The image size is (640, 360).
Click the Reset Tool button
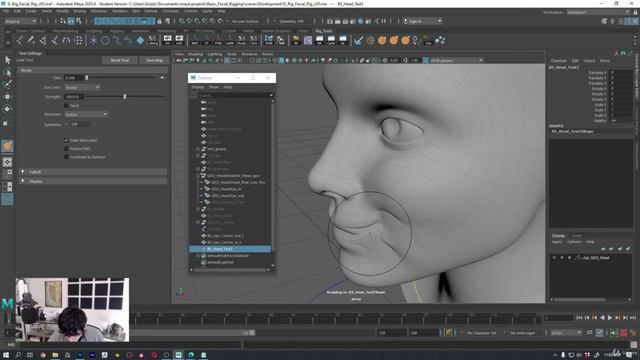pyautogui.click(x=120, y=60)
